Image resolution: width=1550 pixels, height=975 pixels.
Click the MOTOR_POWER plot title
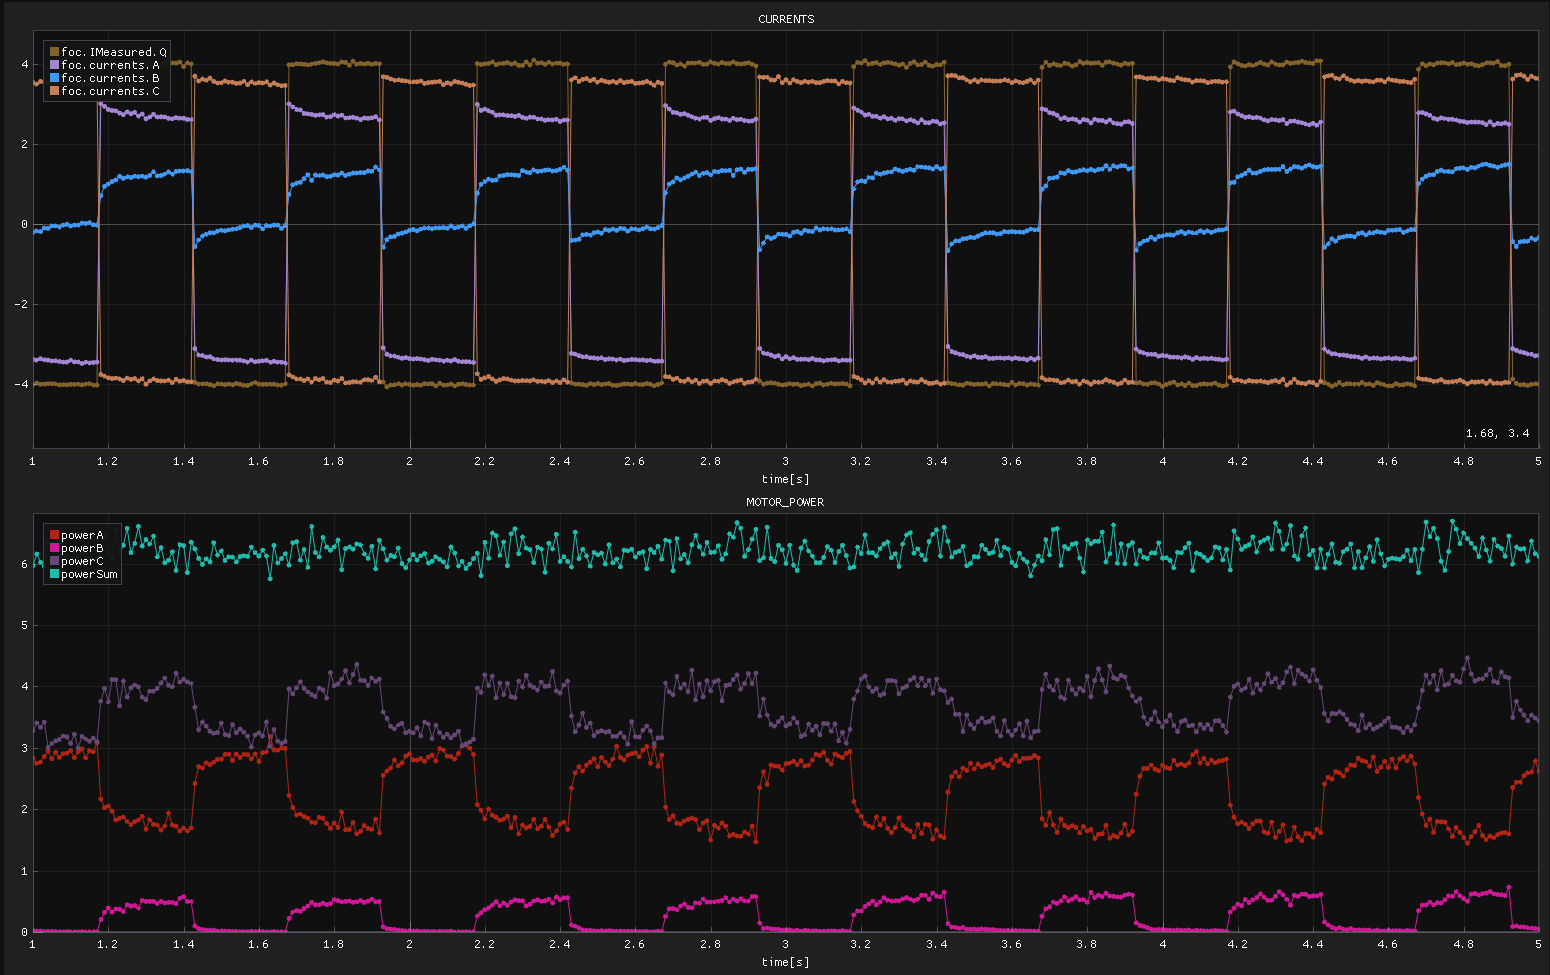tap(785, 502)
